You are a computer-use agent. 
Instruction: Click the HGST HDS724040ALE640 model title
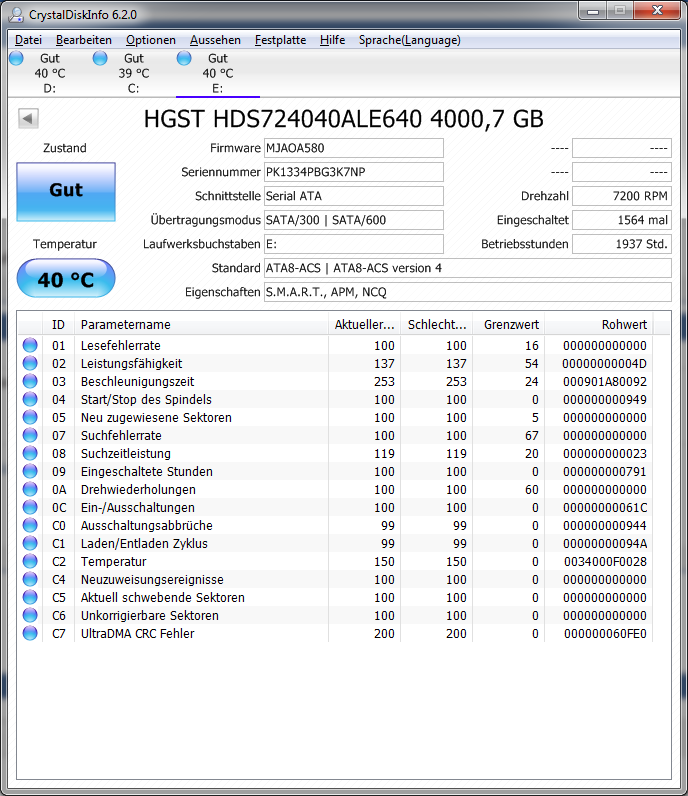pyautogui.click(x=344, y=119)
